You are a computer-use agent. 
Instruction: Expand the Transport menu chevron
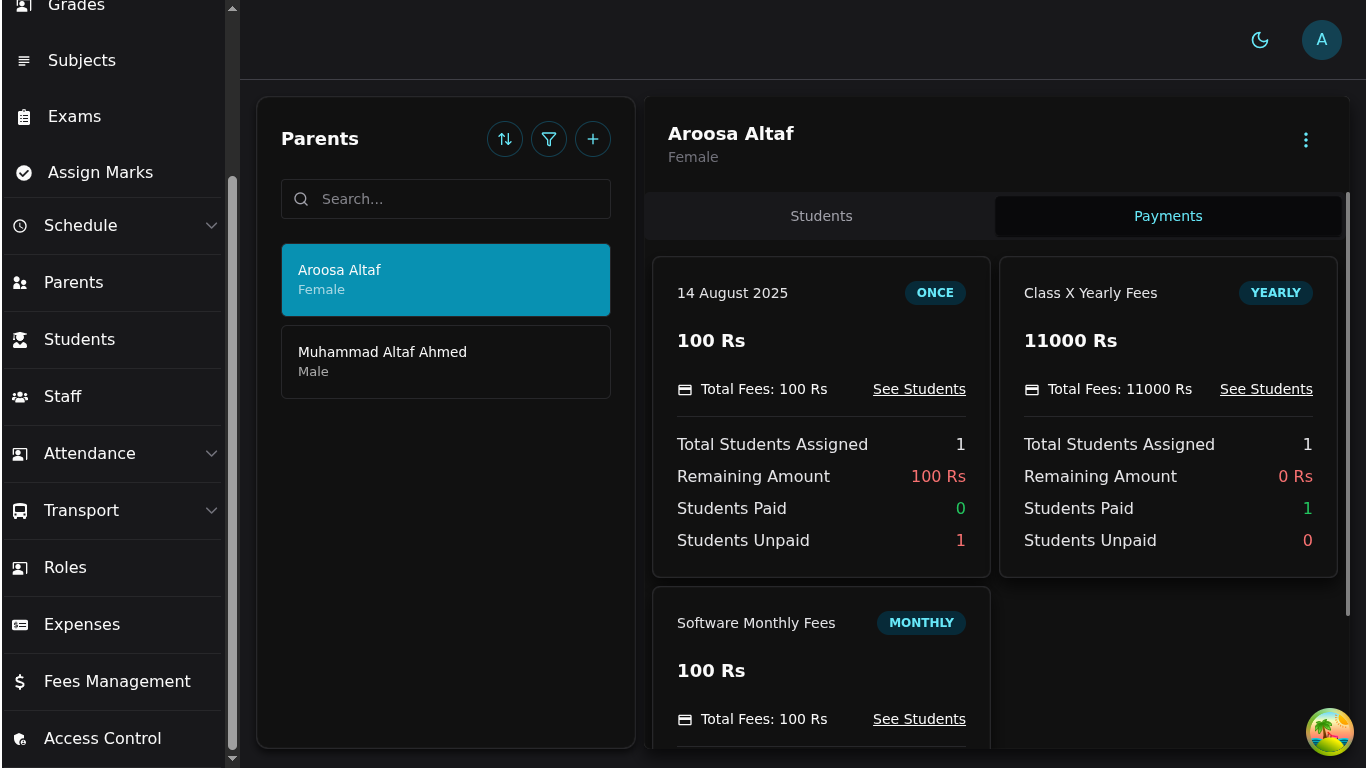(211, 511)
